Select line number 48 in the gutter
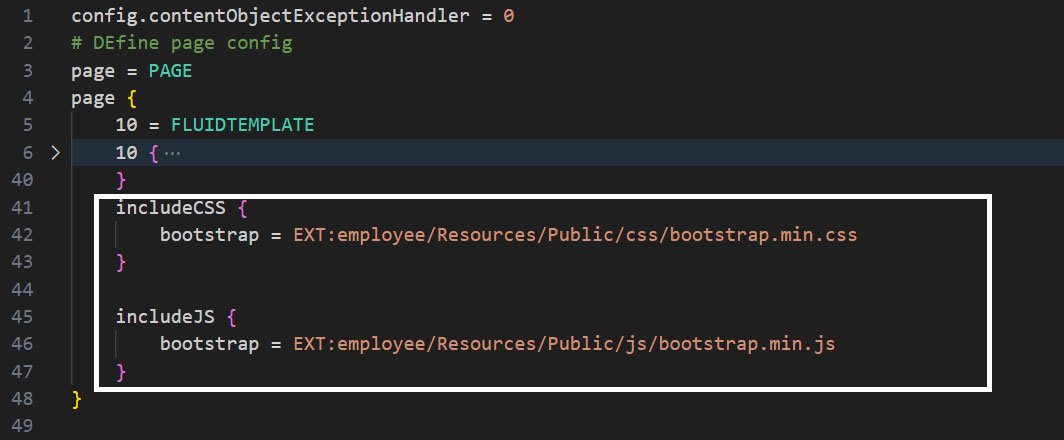 click(23, 399)
